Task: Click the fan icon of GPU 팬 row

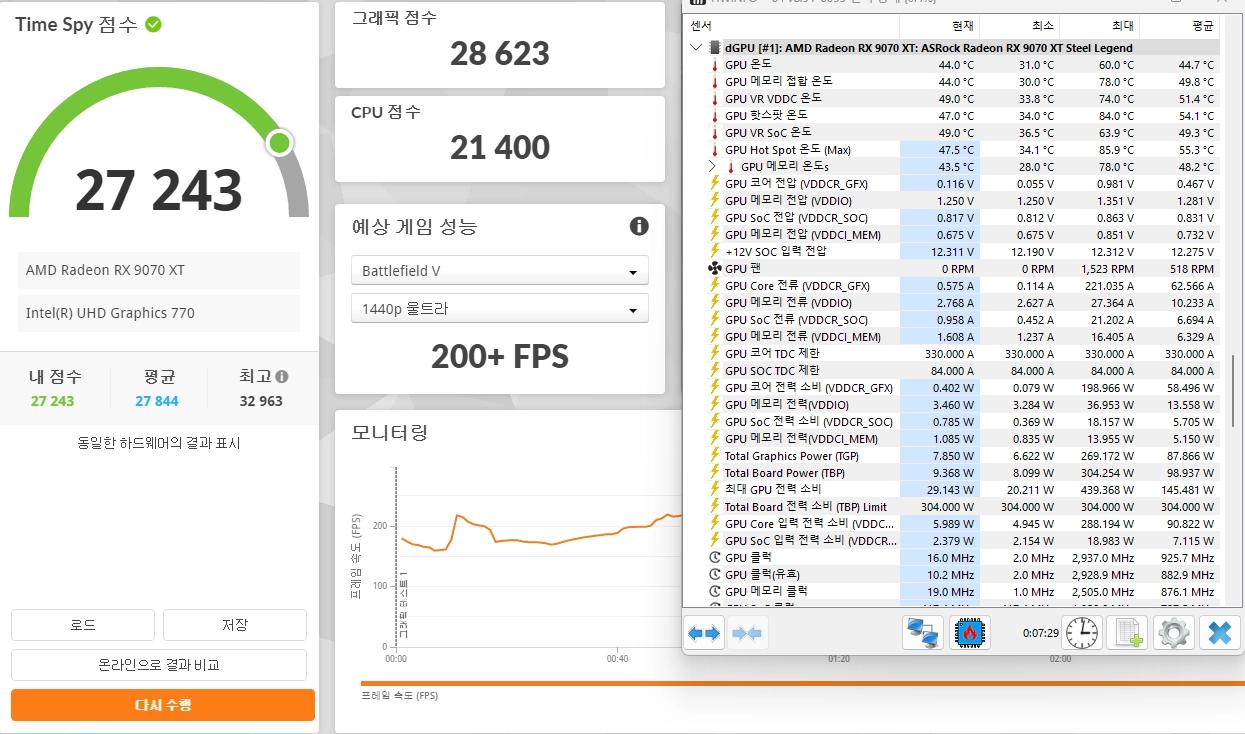Action: coord(714,269)
